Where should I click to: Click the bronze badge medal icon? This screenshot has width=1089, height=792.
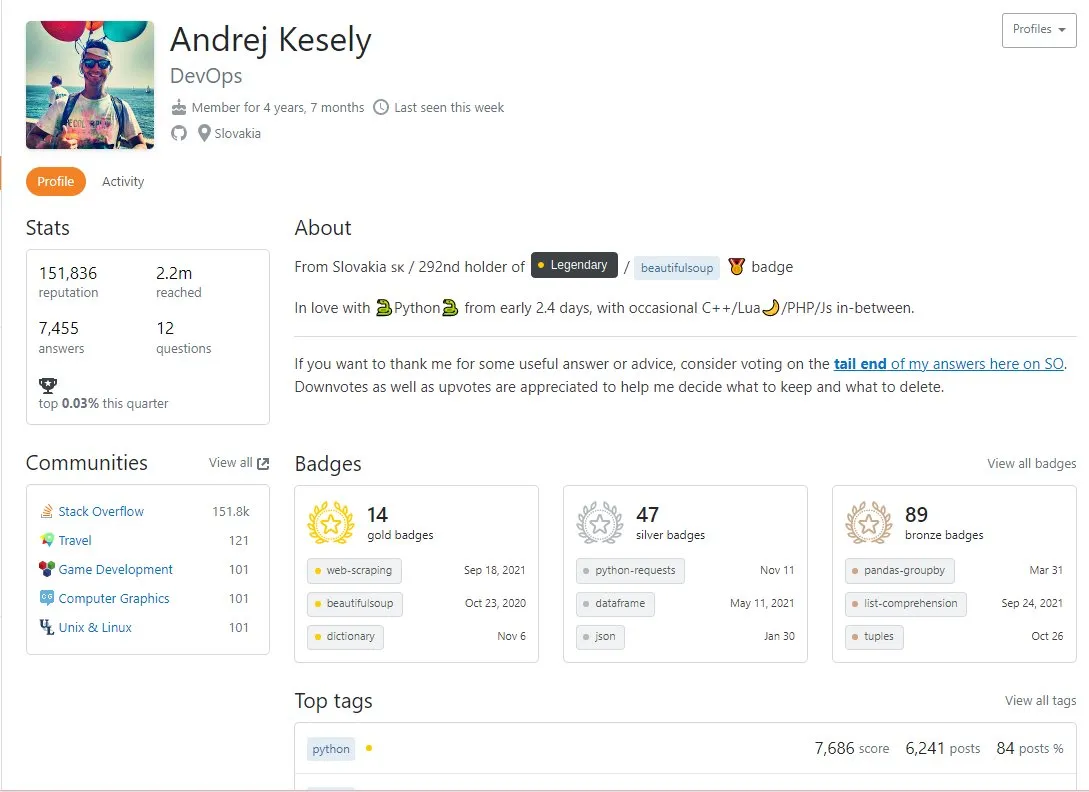coord(869,523)
